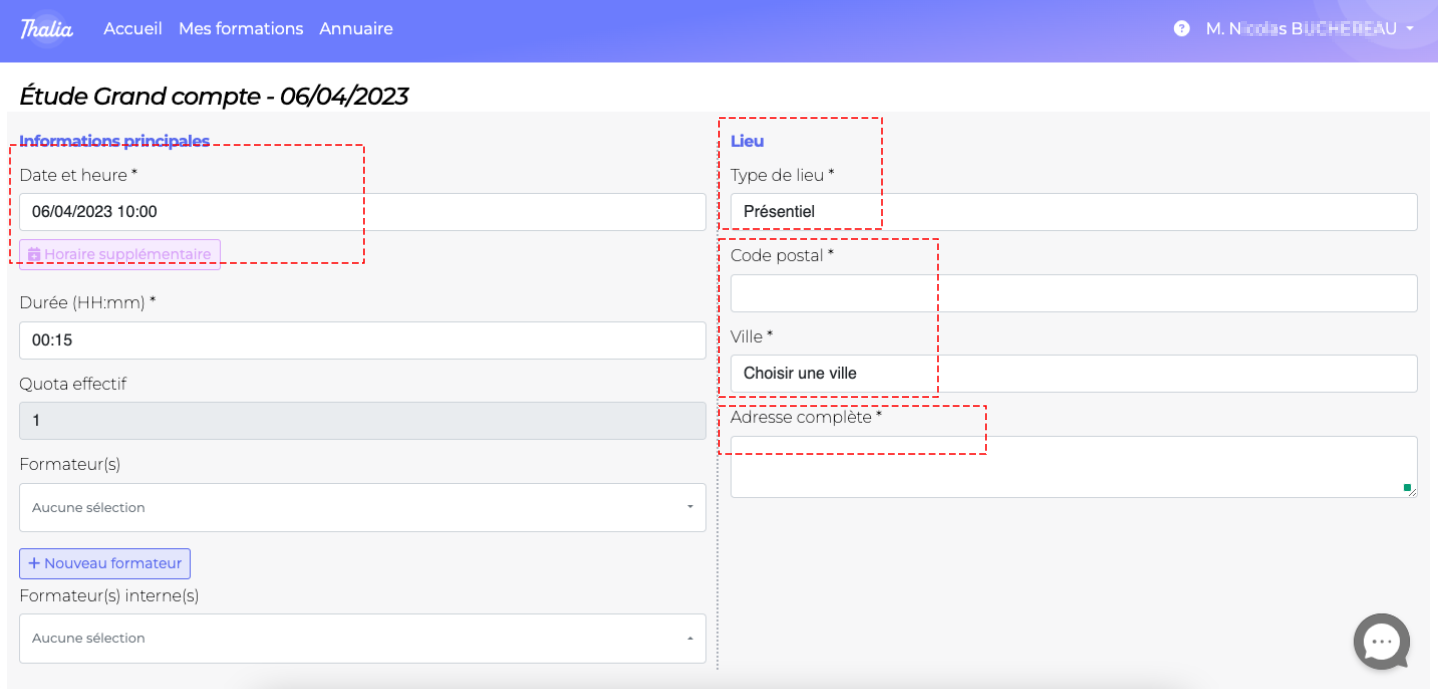Image resolution: width=1438 pixels, height=689 pixels.
Task: Click the Horaire supplémentaire button
Action: point(120,255)
